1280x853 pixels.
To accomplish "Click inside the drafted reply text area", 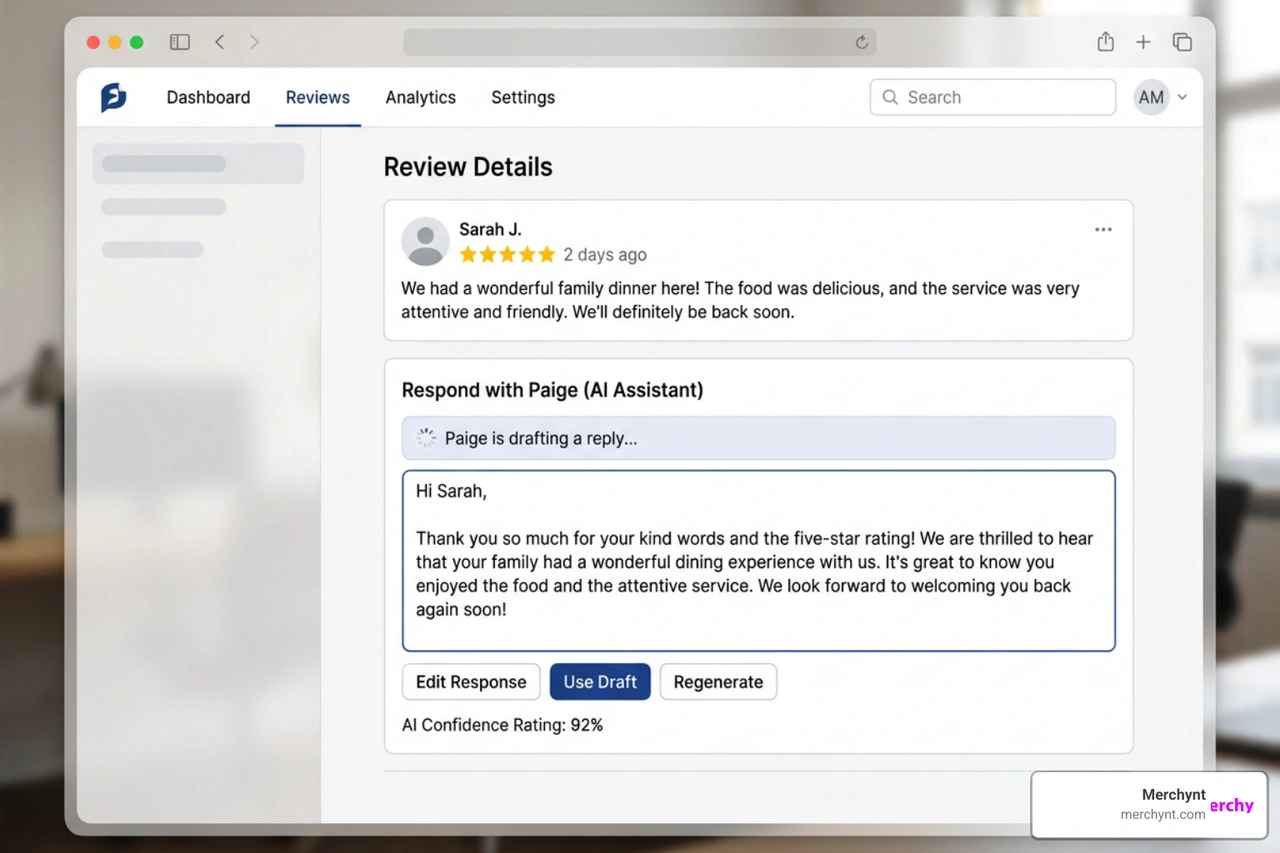I will click(x=759, y=561).
